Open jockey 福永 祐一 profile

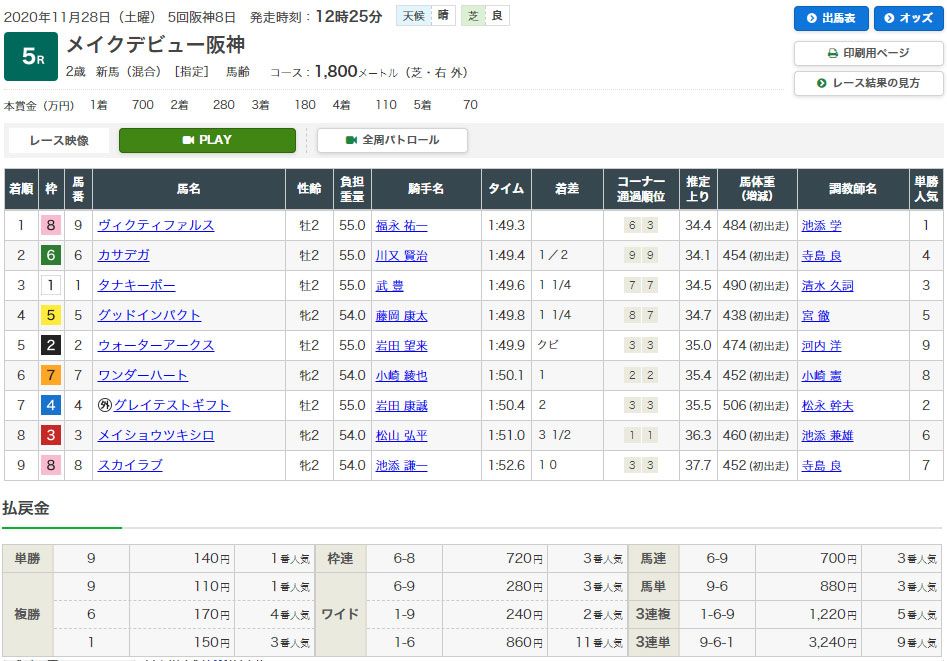coord(401,226)
